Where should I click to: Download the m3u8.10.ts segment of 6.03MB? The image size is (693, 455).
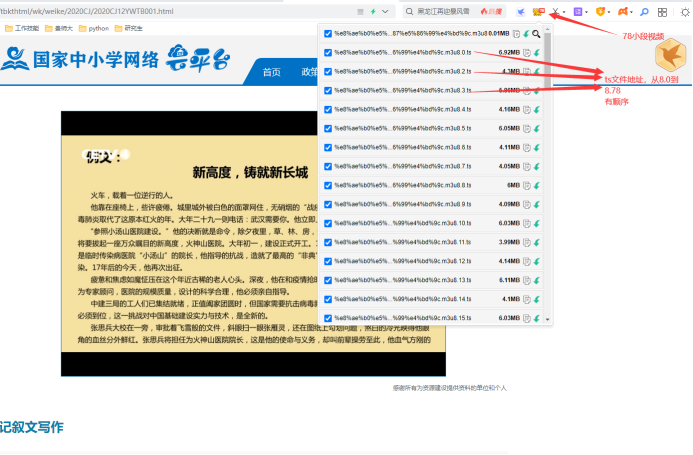537,224
